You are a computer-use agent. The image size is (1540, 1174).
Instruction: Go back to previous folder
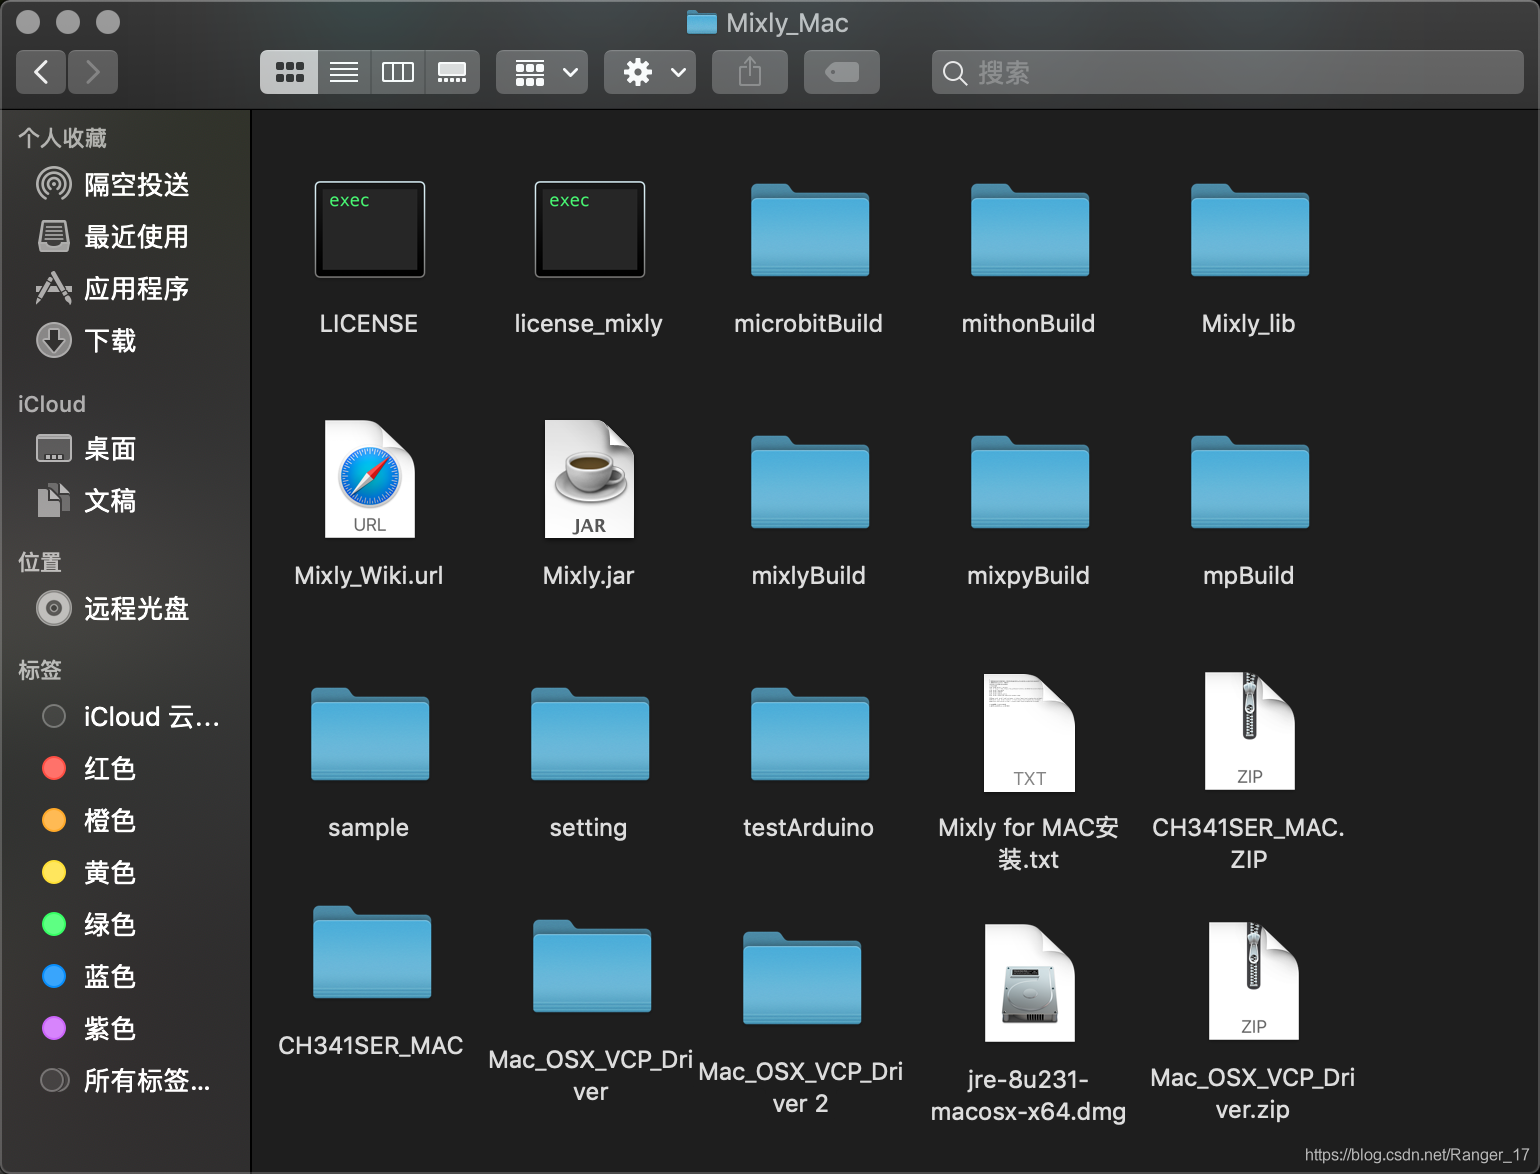pos(41,72)
